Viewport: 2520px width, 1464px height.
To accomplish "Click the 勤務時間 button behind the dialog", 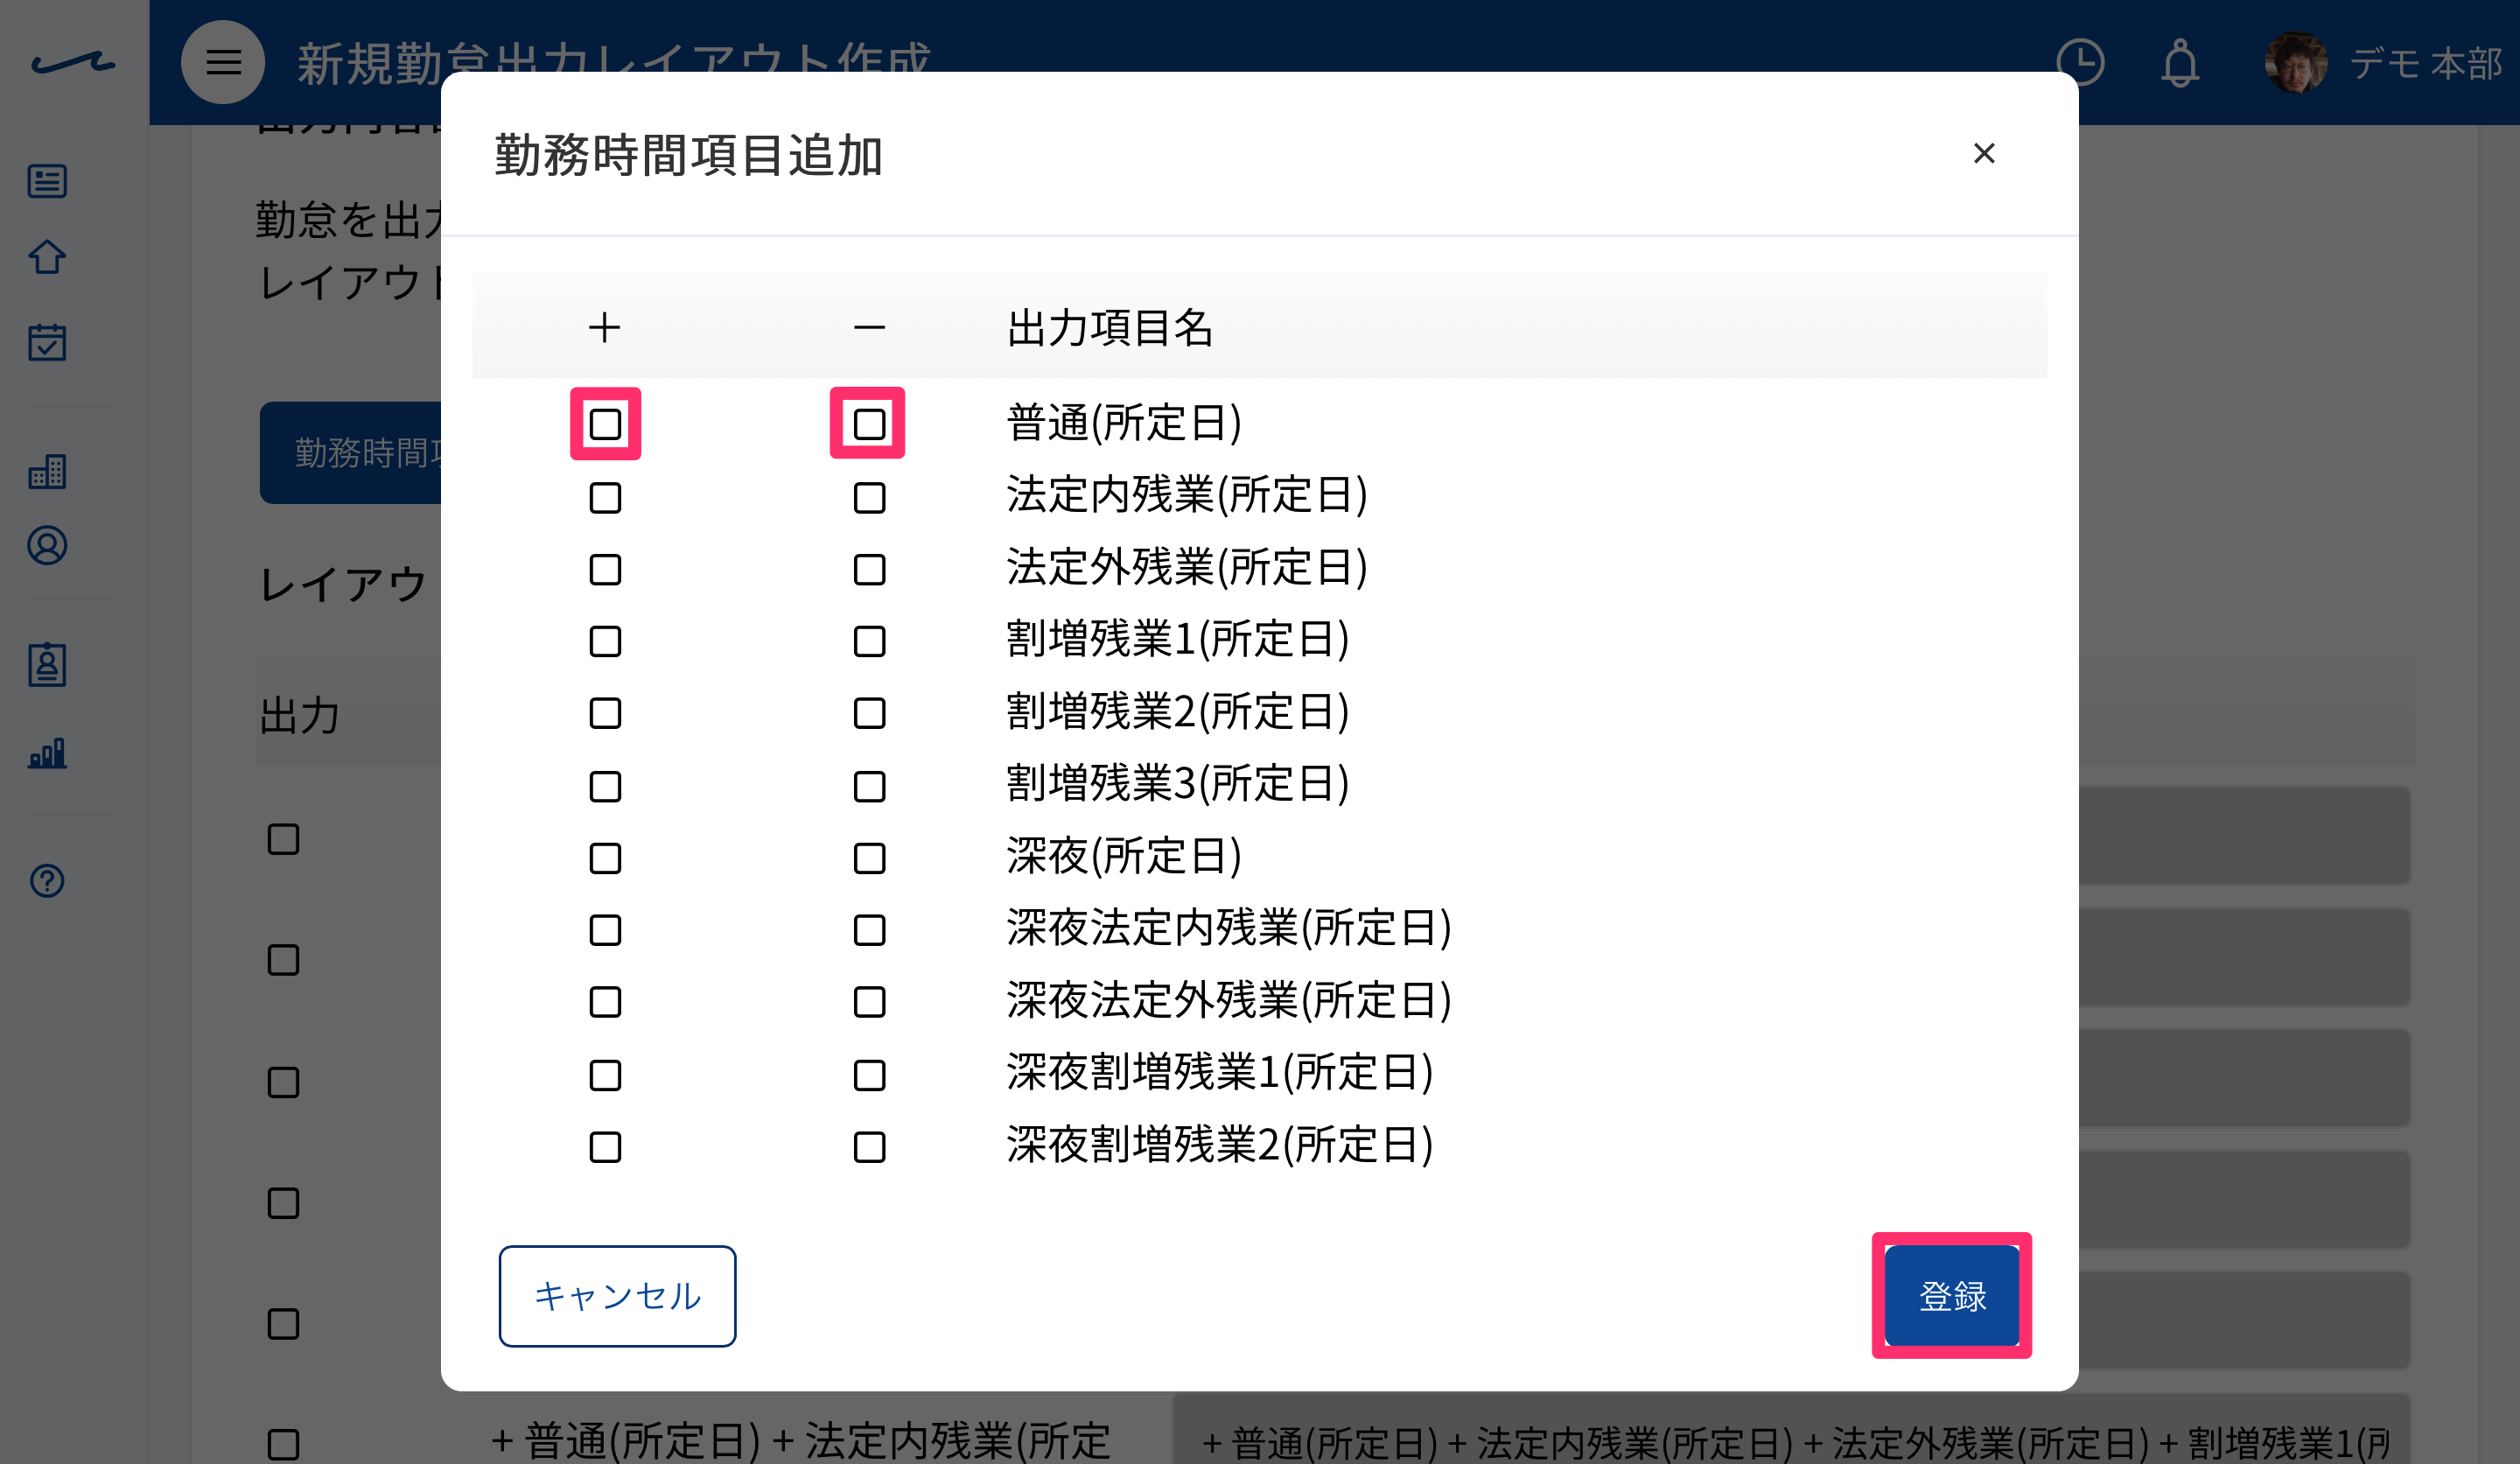I will [351, 453].
